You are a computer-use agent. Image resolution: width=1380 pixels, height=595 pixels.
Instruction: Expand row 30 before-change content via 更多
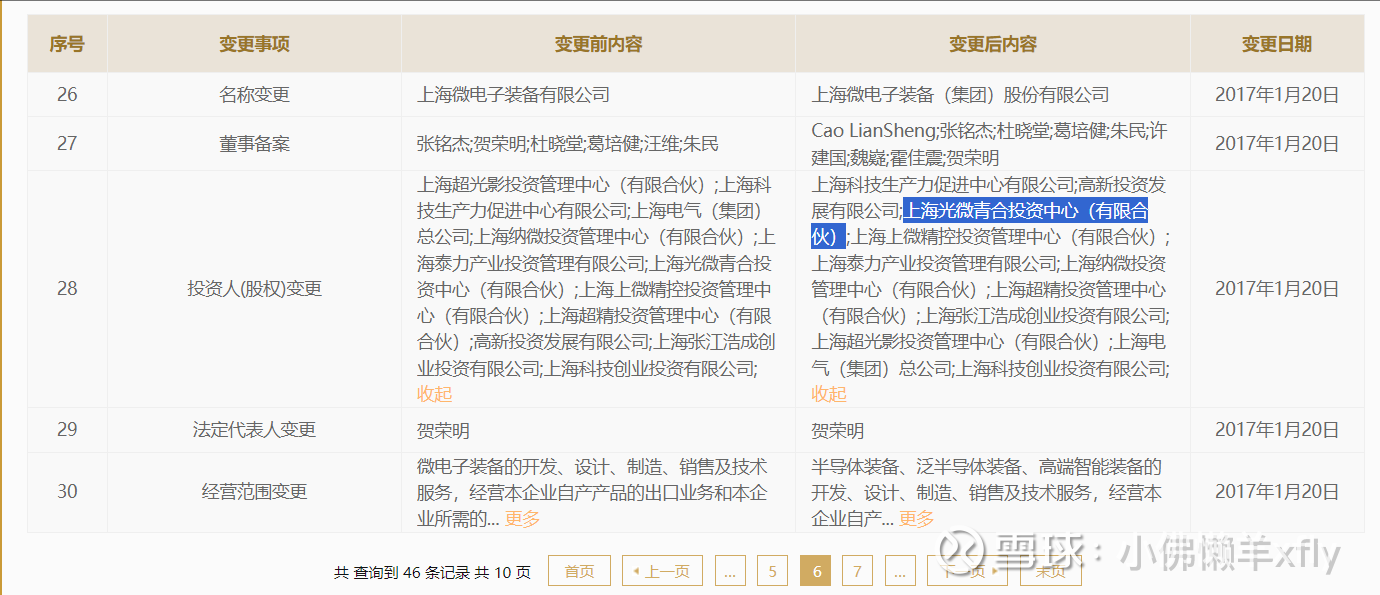point(522,518)
